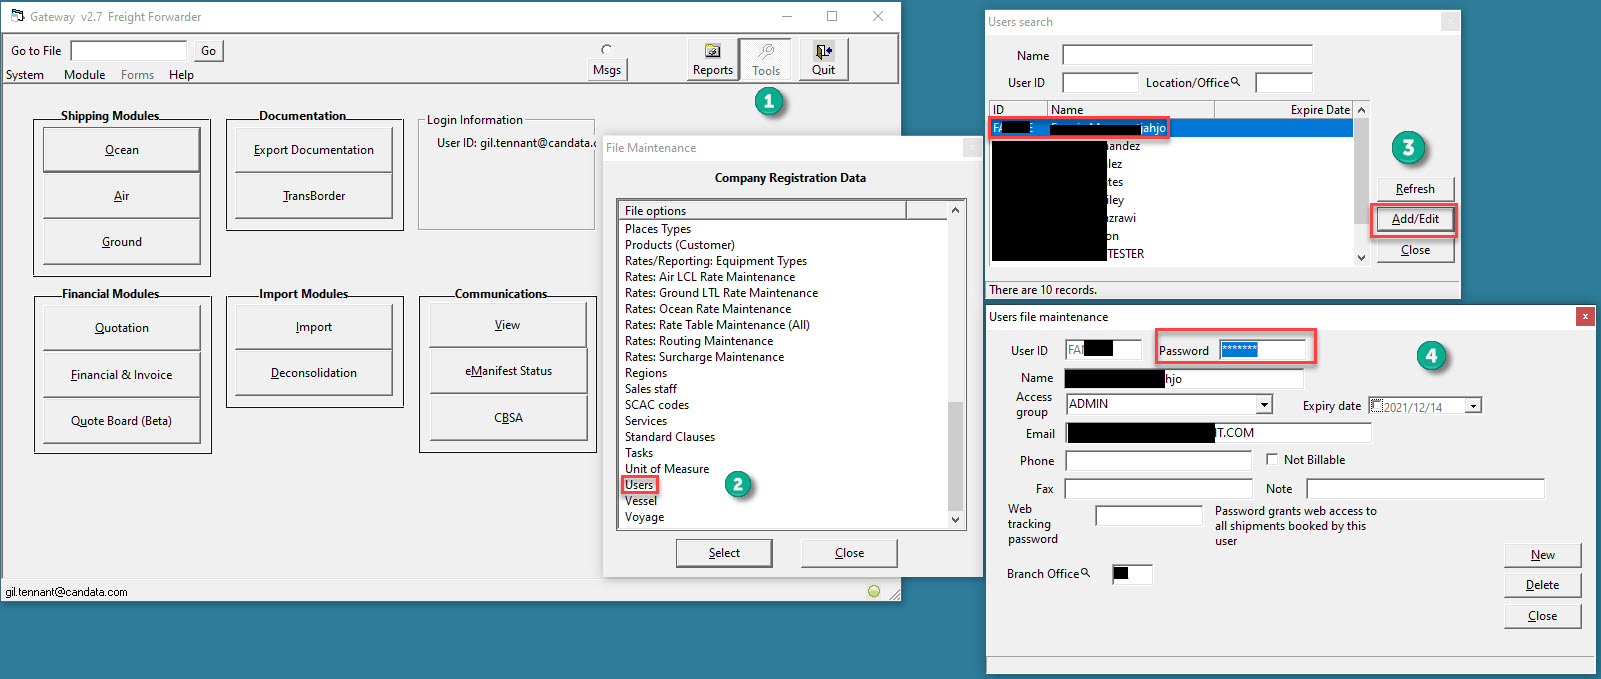Expand the Access group dropdown
The image size is (1601, 679).
pos(1264,404)
